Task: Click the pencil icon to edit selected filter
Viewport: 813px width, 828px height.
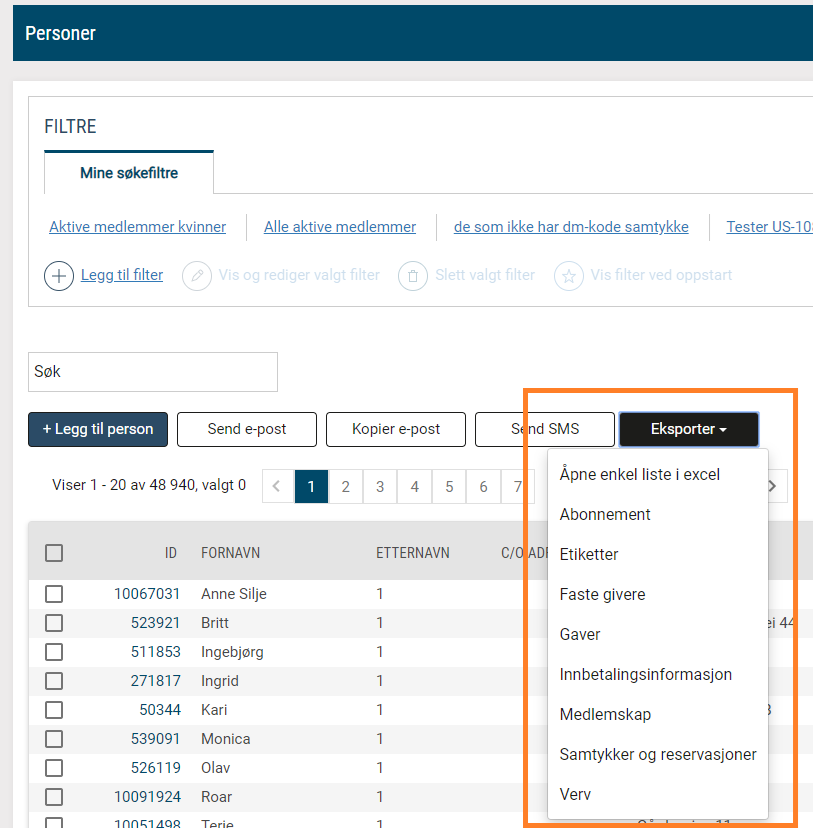Action: pos(197,275)
